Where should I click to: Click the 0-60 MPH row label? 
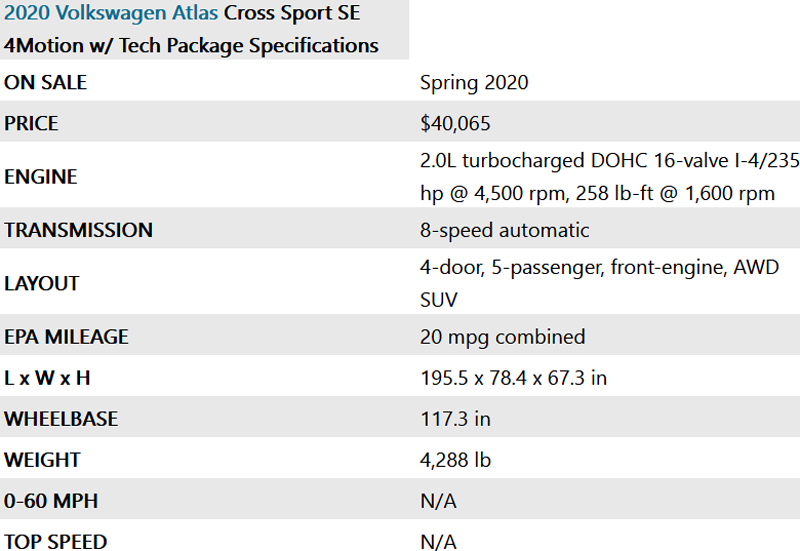click(51, 501)
